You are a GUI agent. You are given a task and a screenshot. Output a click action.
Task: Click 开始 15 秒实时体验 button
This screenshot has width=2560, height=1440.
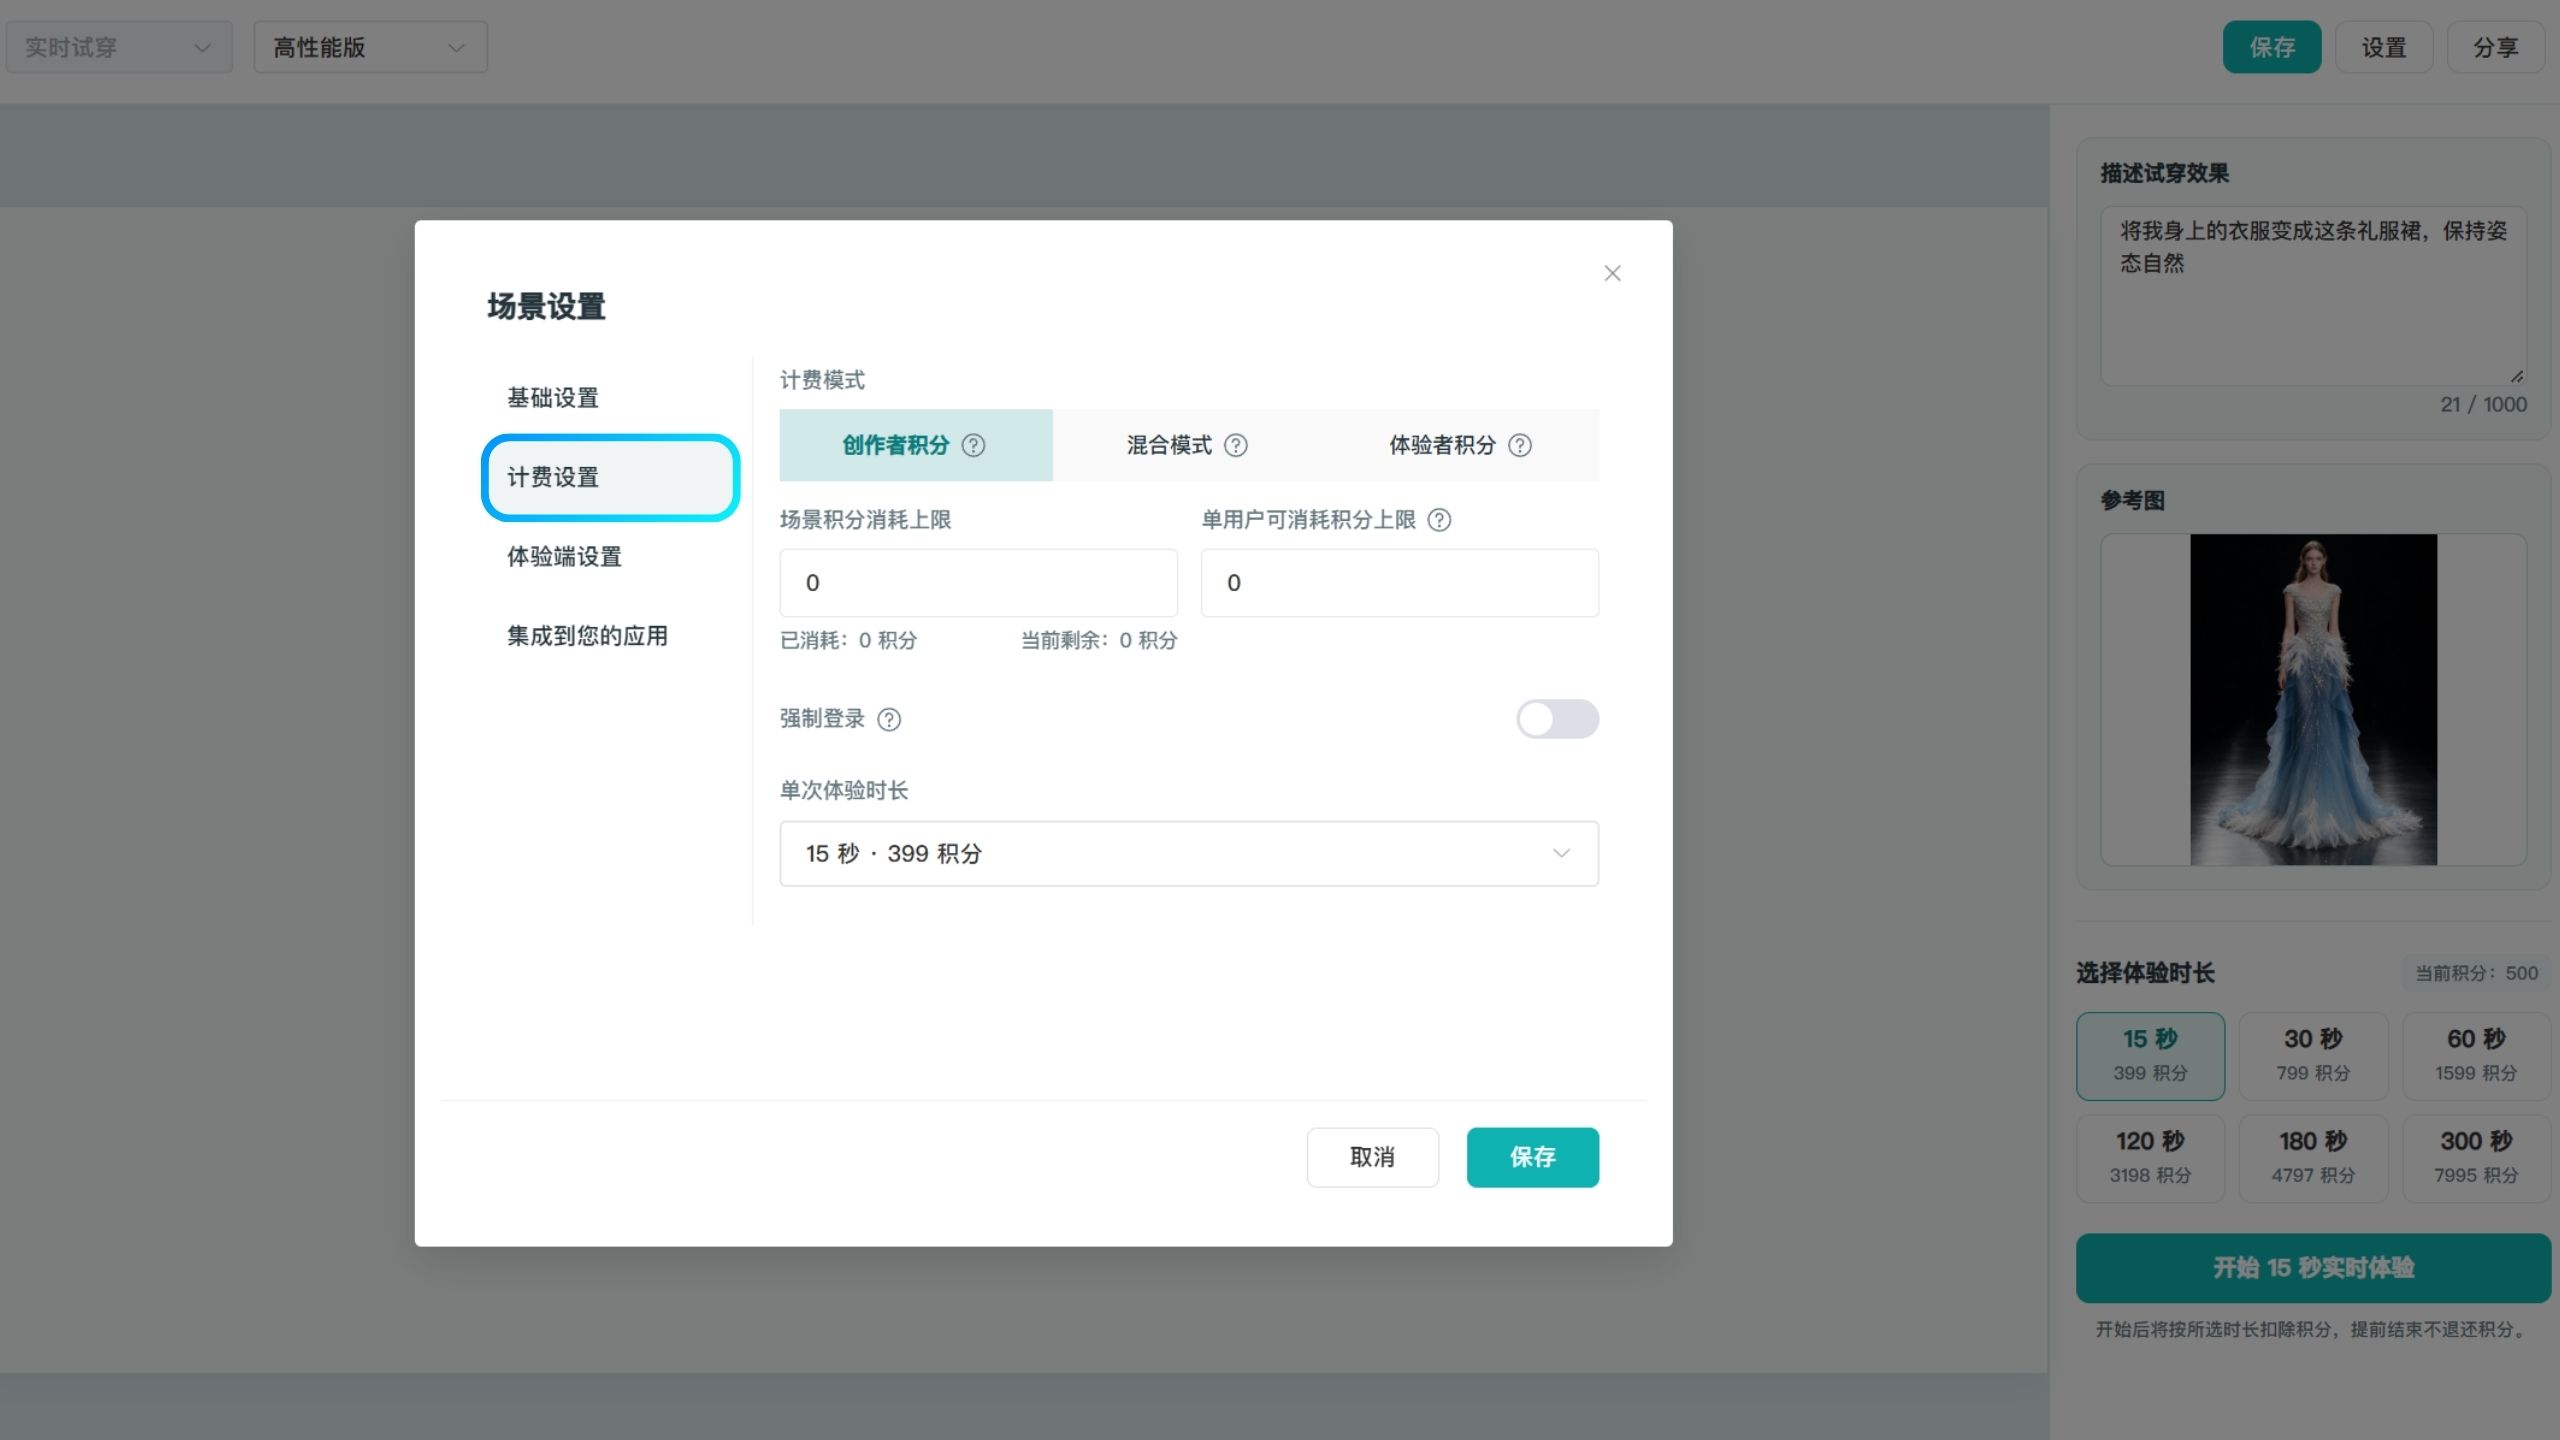pyautogui.click(x=2313, y=1268)
